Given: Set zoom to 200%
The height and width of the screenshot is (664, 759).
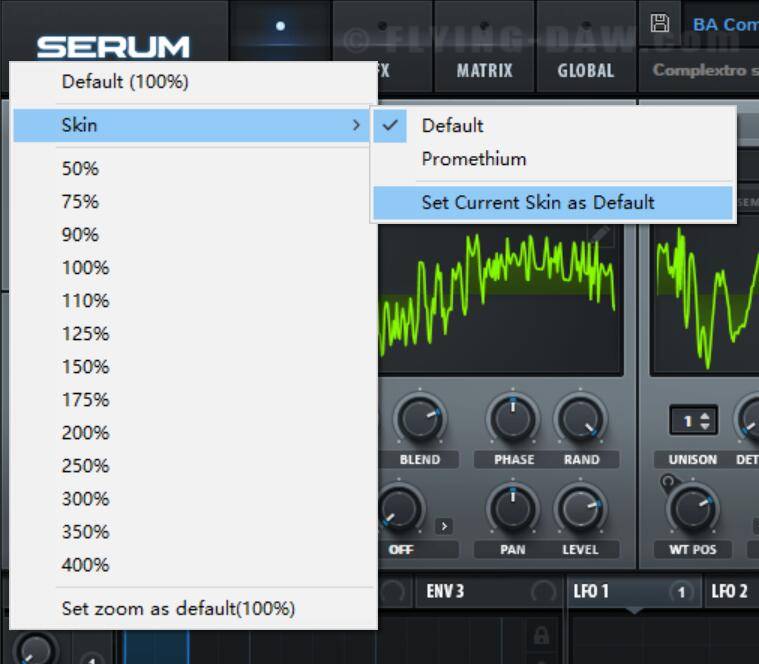Looking at the screenshot, I should (193, 432).
